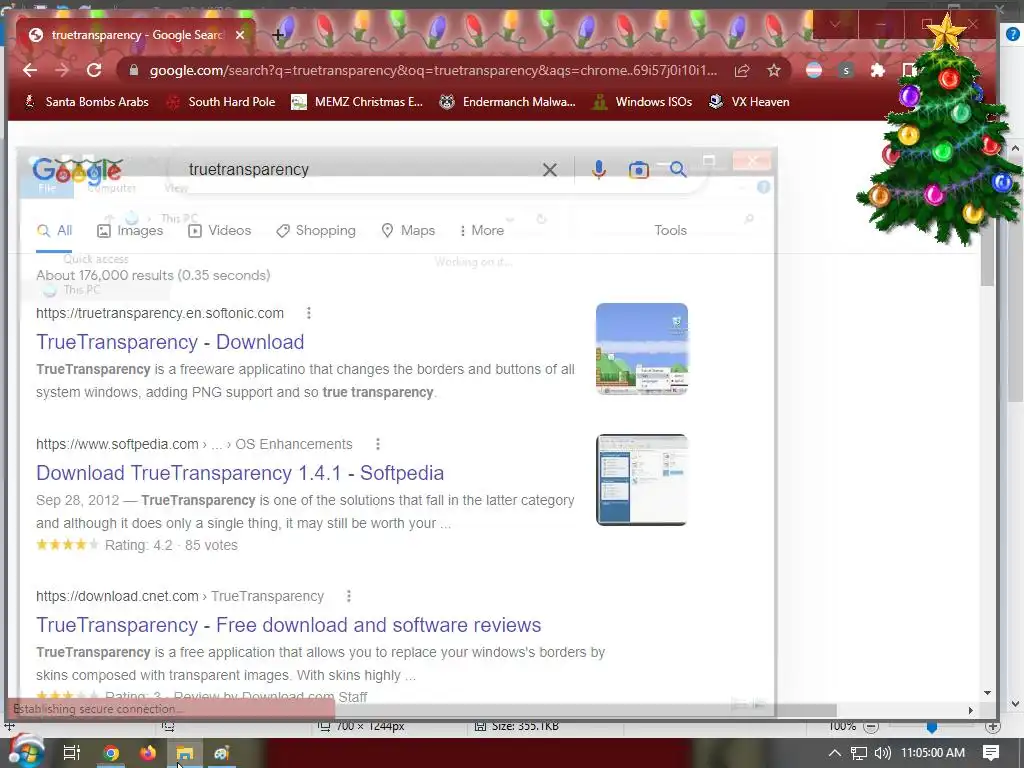Share this page using the share icon
1024x768 pixels.
pos(742,71)
